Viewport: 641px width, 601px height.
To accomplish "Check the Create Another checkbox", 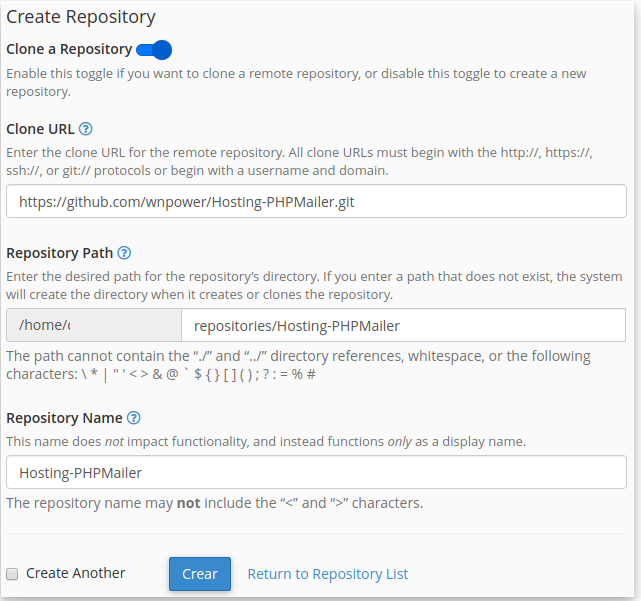I will (12, 574).
